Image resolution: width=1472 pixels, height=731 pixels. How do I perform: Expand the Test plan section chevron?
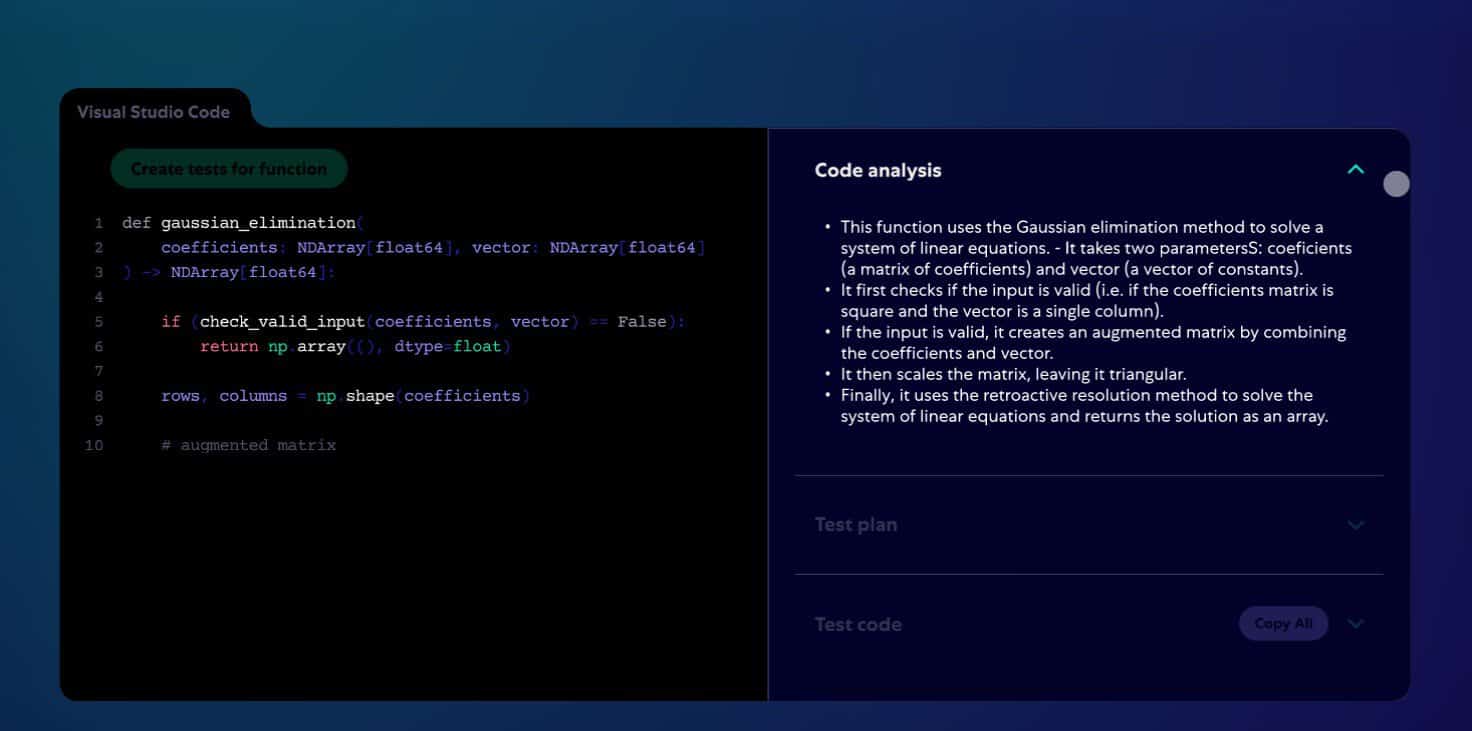pos(1356,525)
